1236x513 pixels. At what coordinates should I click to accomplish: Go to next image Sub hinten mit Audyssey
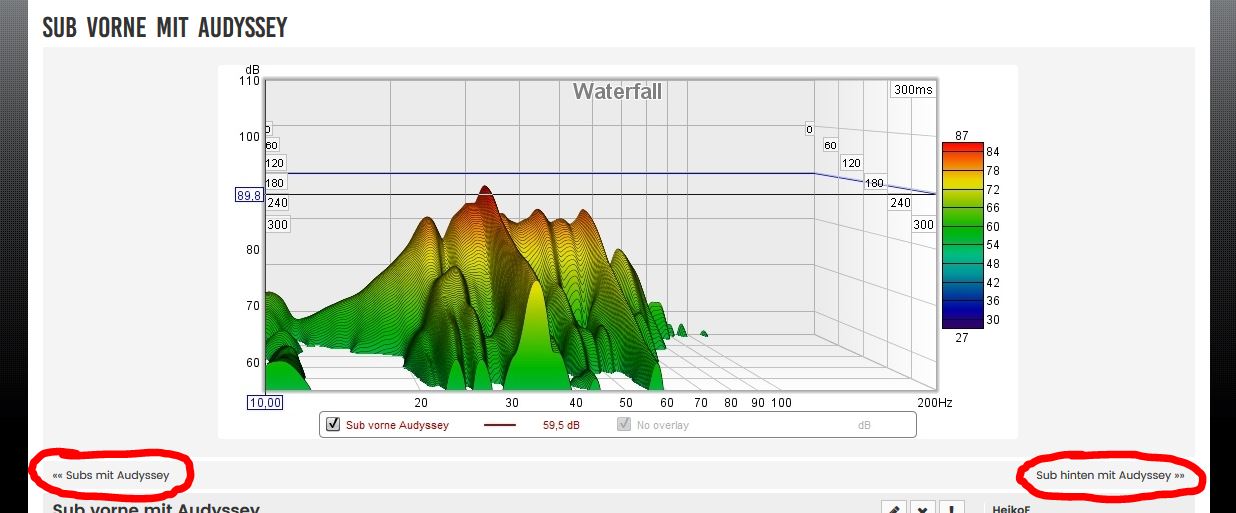(1110, 475)
